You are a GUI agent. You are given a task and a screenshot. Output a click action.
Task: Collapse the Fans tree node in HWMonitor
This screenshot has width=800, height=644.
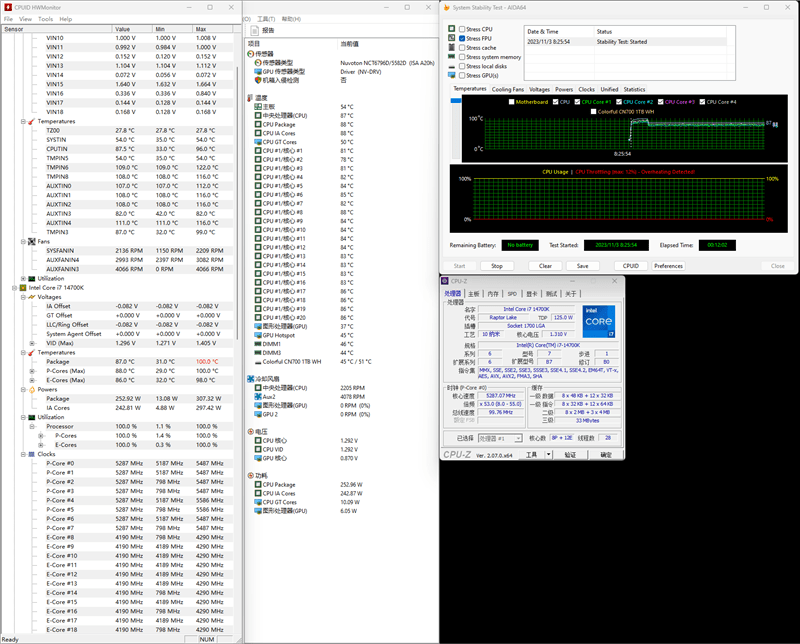[23, 241]
